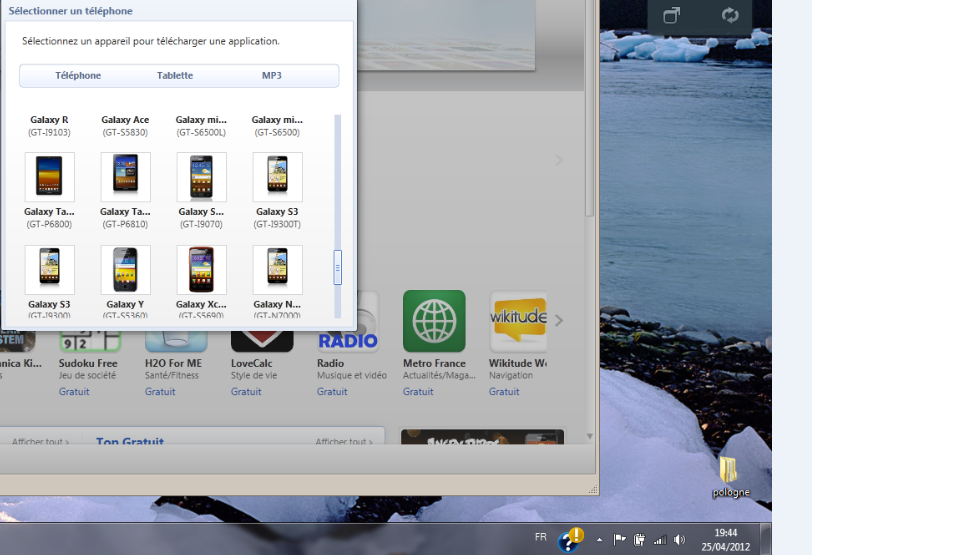Click the device list scrollbar handle
The height and width of the screenshot is (555, 960).
pyautogui.click(x=337, y=267)
